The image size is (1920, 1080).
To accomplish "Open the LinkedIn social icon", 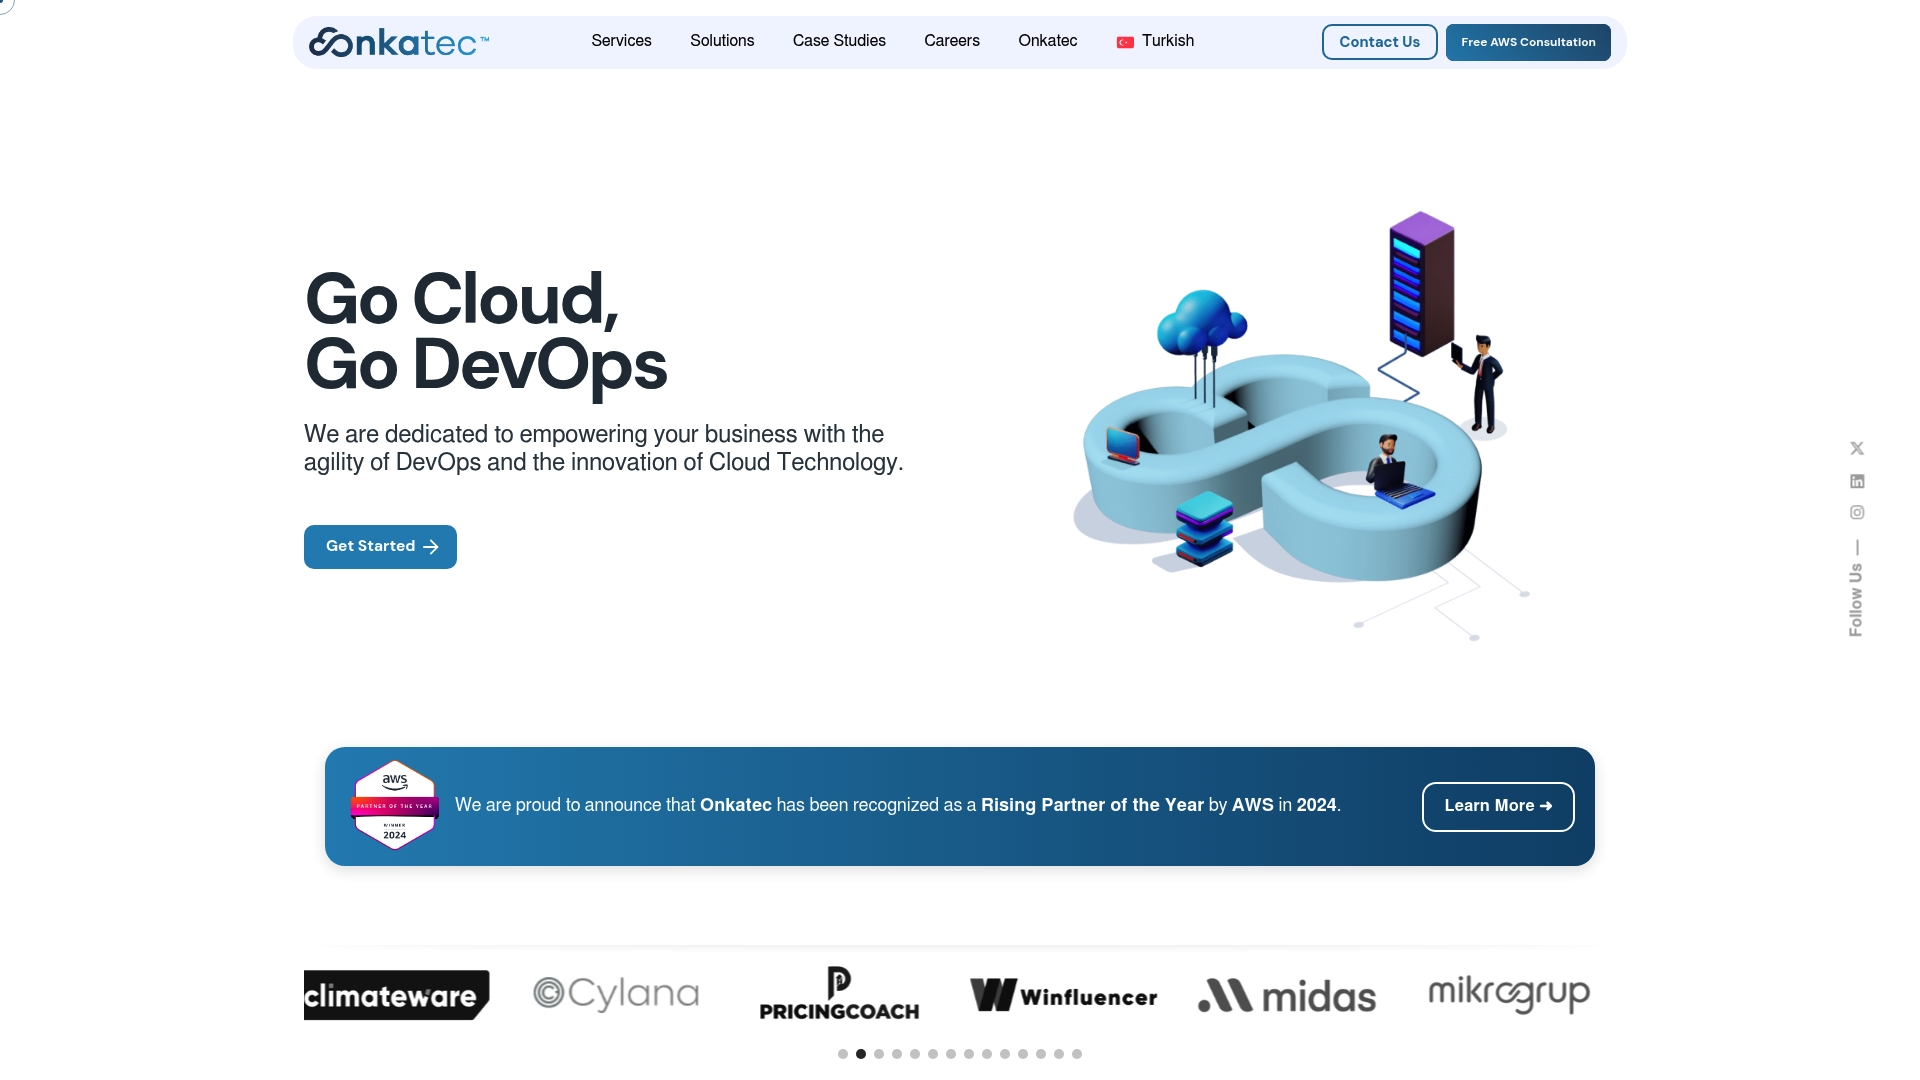I will pos(1857,481).
